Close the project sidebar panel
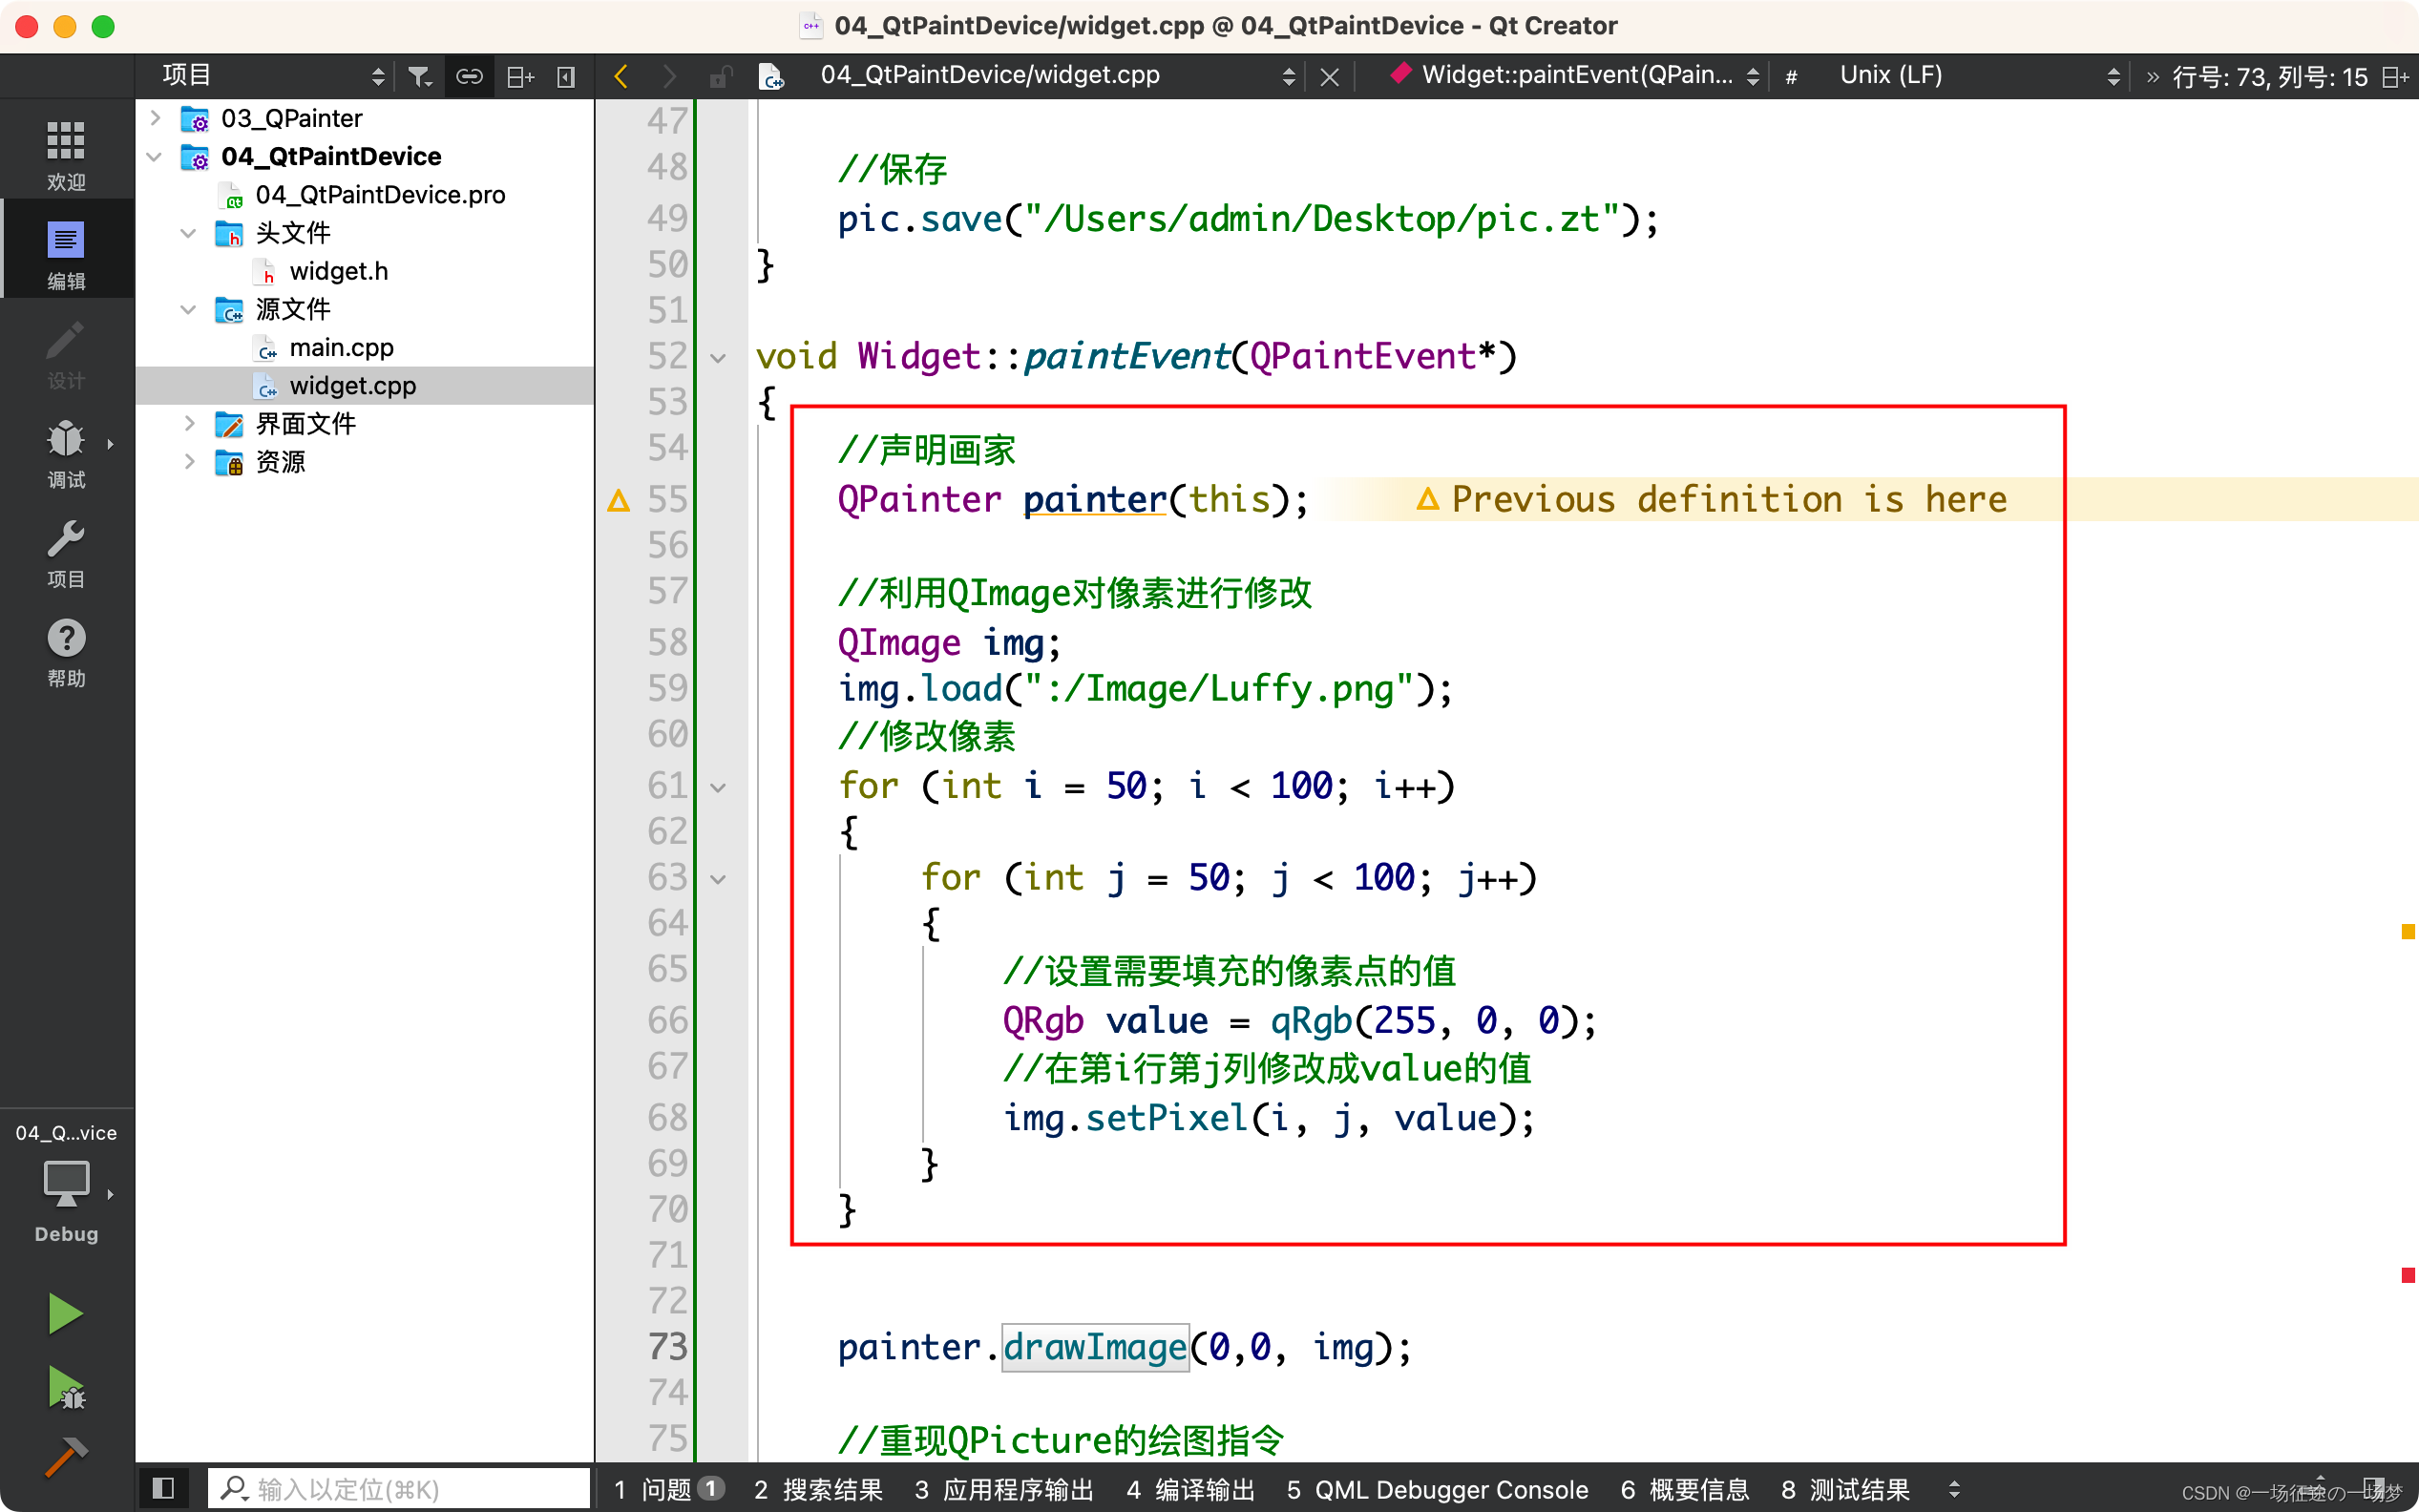This screenshot has height=1512, width=2419. (x=566, y=76)
